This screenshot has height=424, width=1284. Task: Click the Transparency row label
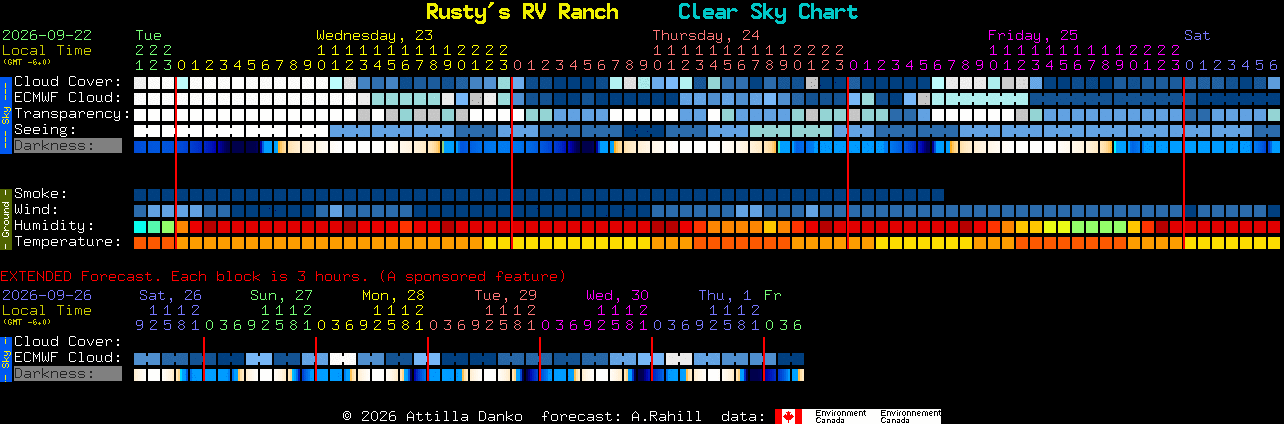point(72,114)
